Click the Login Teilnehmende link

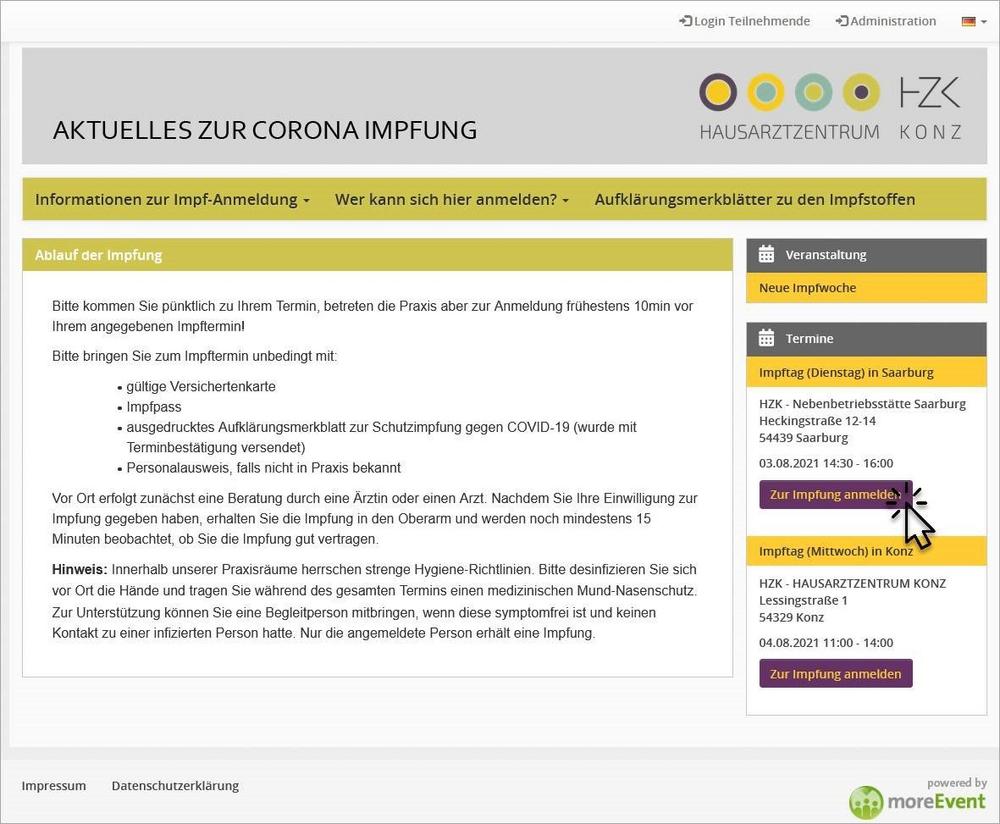(x=744, y=21)
